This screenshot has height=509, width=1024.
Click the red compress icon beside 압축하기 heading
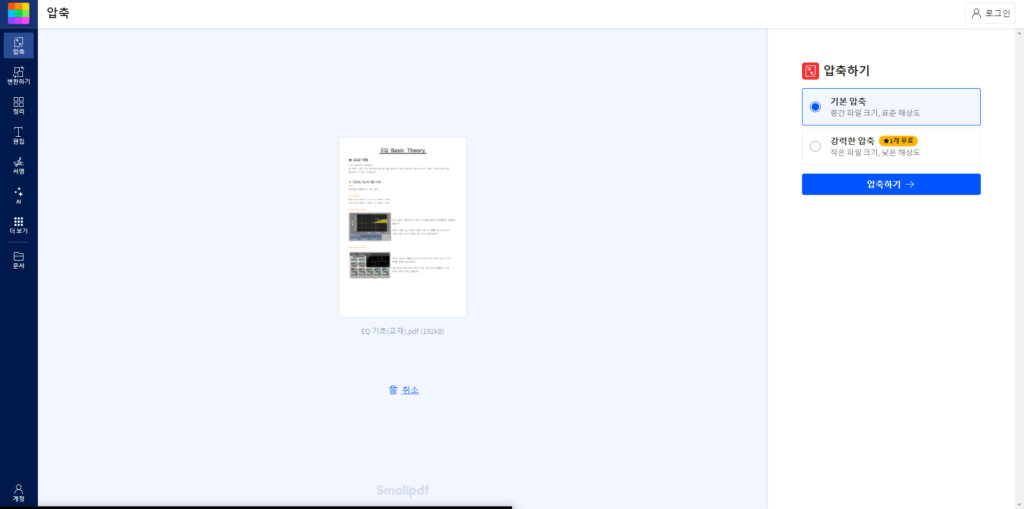click(x=810, y=71)
